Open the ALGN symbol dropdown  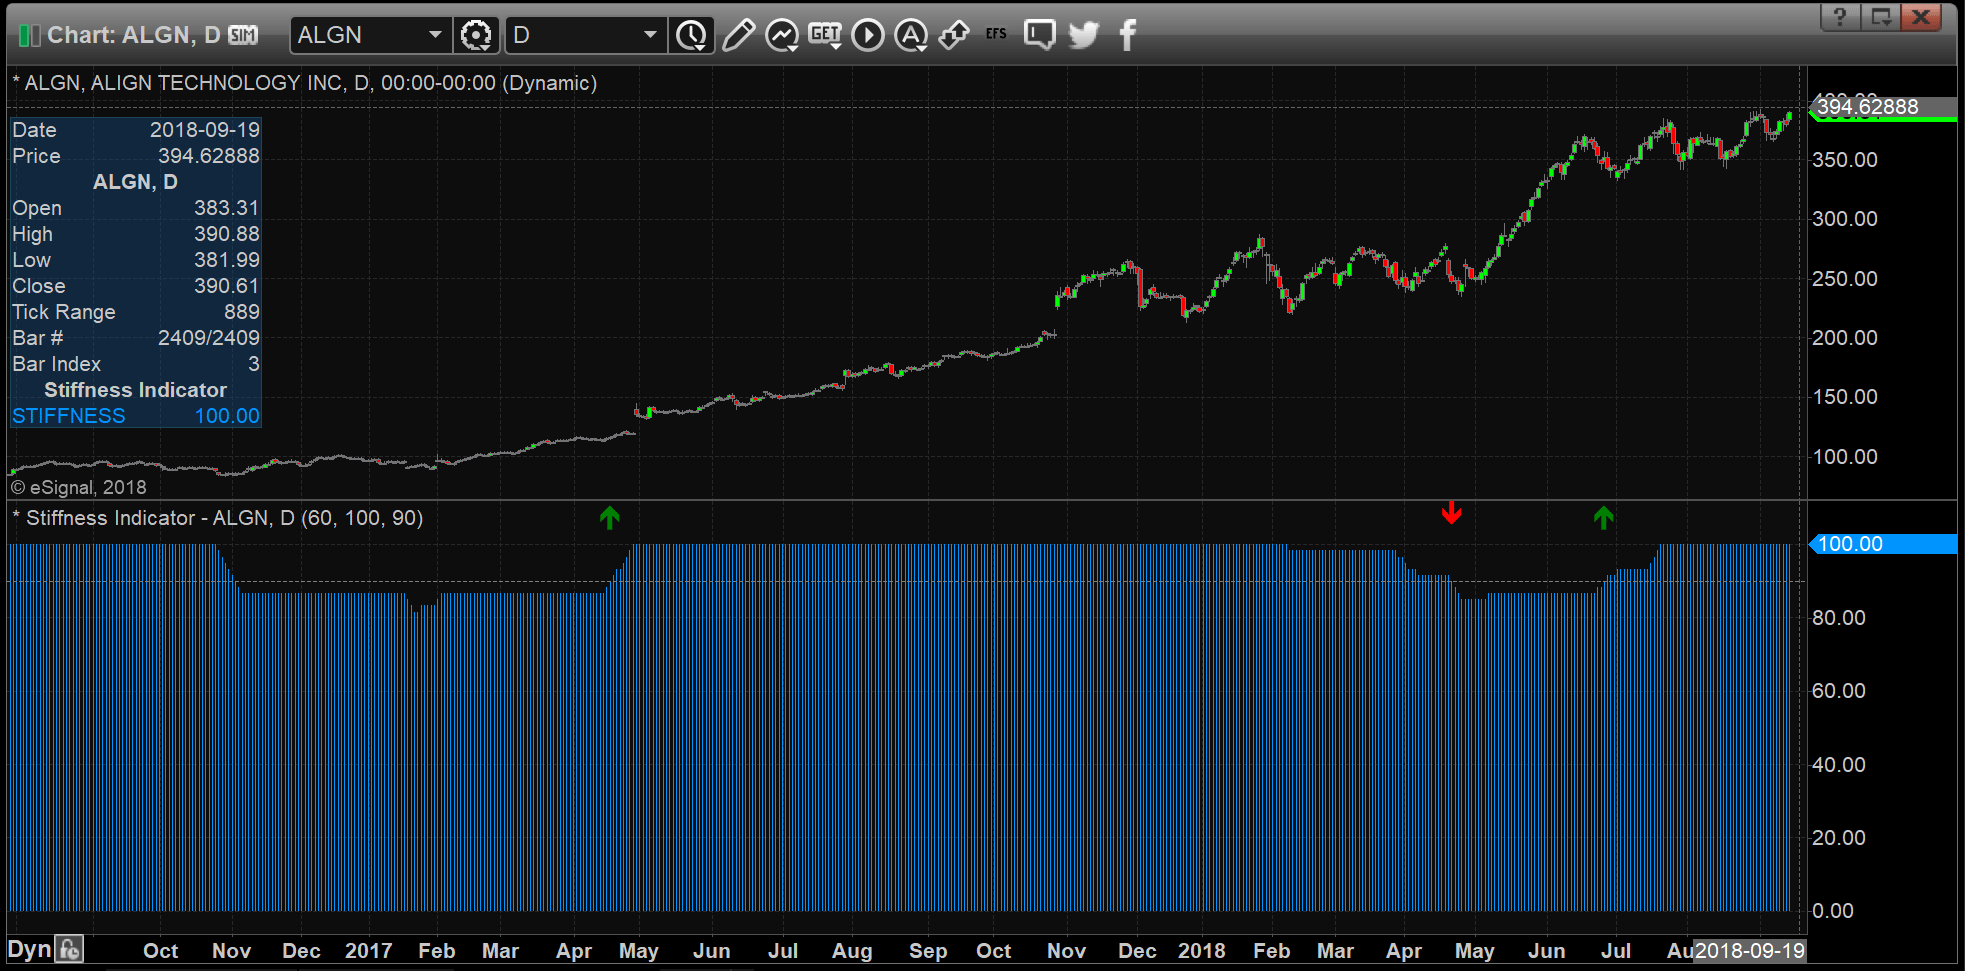tap(435, 35)
